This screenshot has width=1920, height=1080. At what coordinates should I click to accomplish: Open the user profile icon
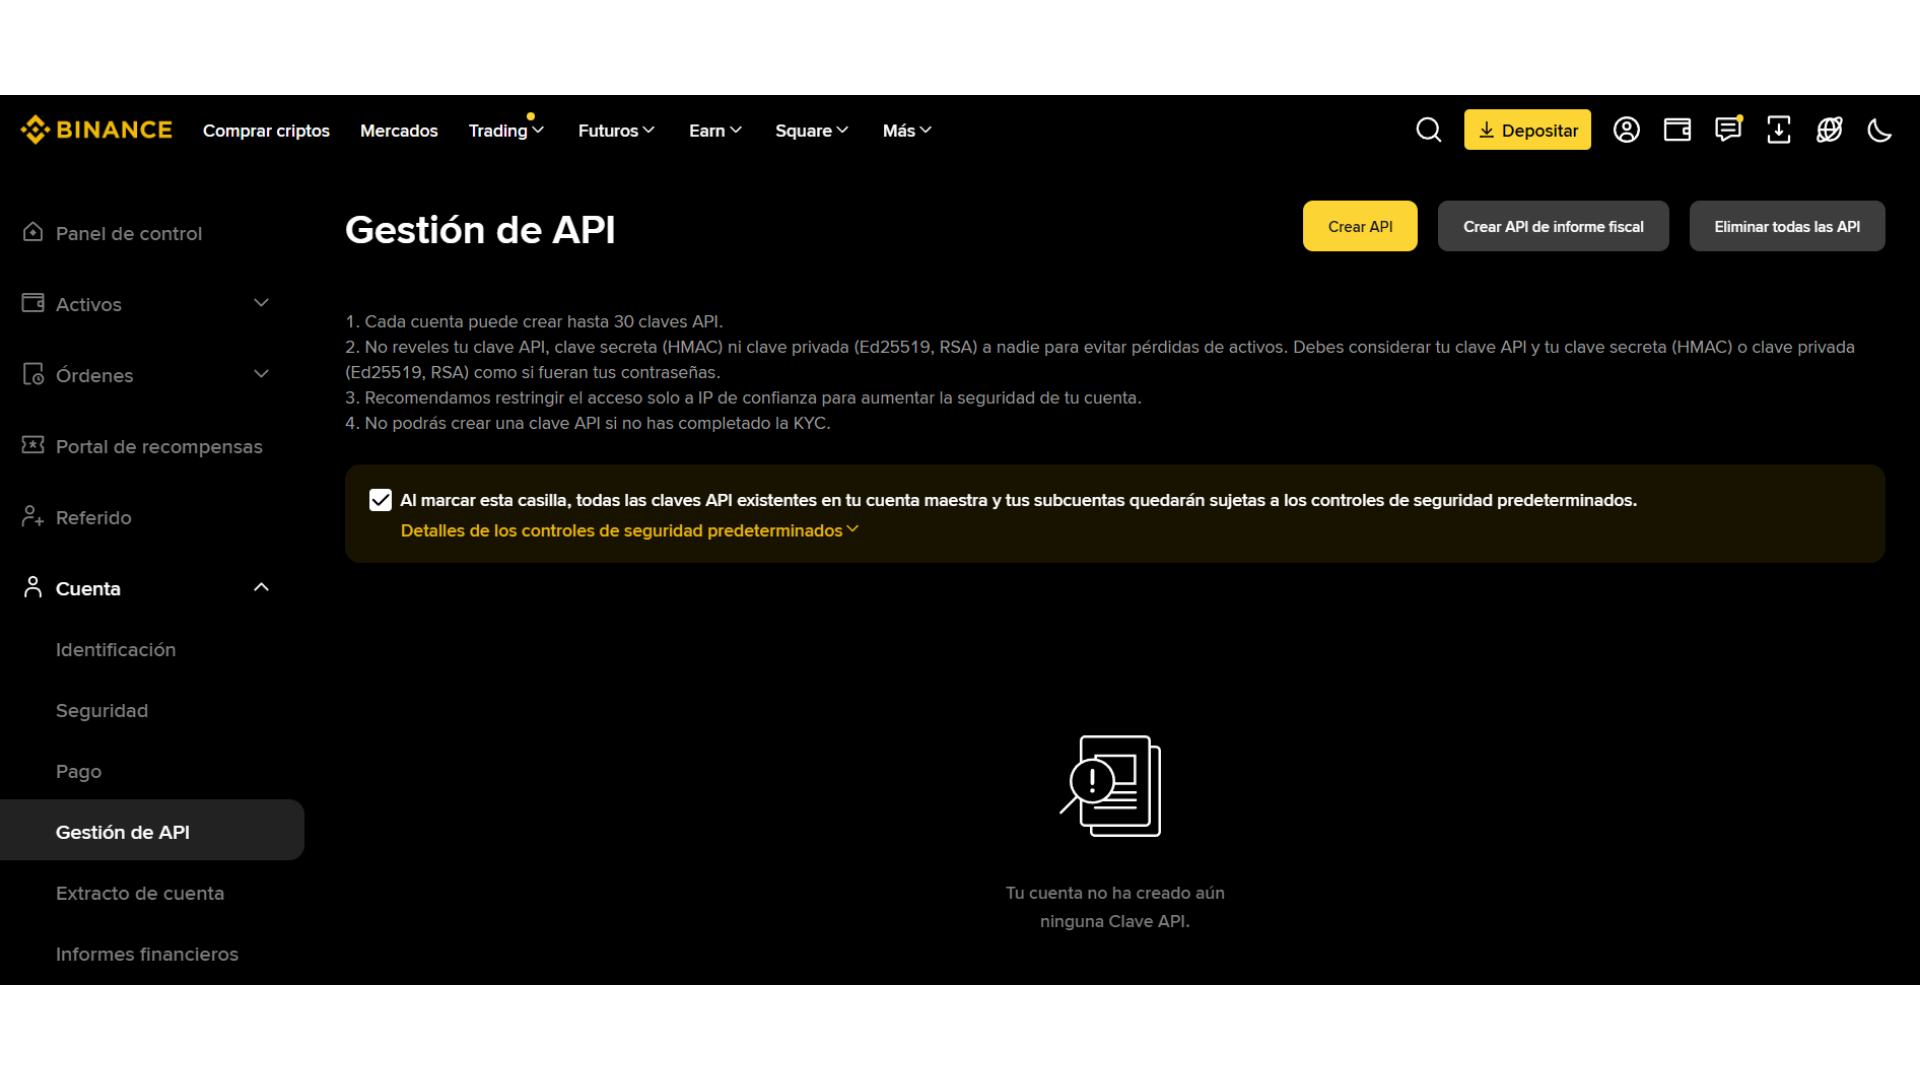pyautogui.click(x=1626, y=129)
